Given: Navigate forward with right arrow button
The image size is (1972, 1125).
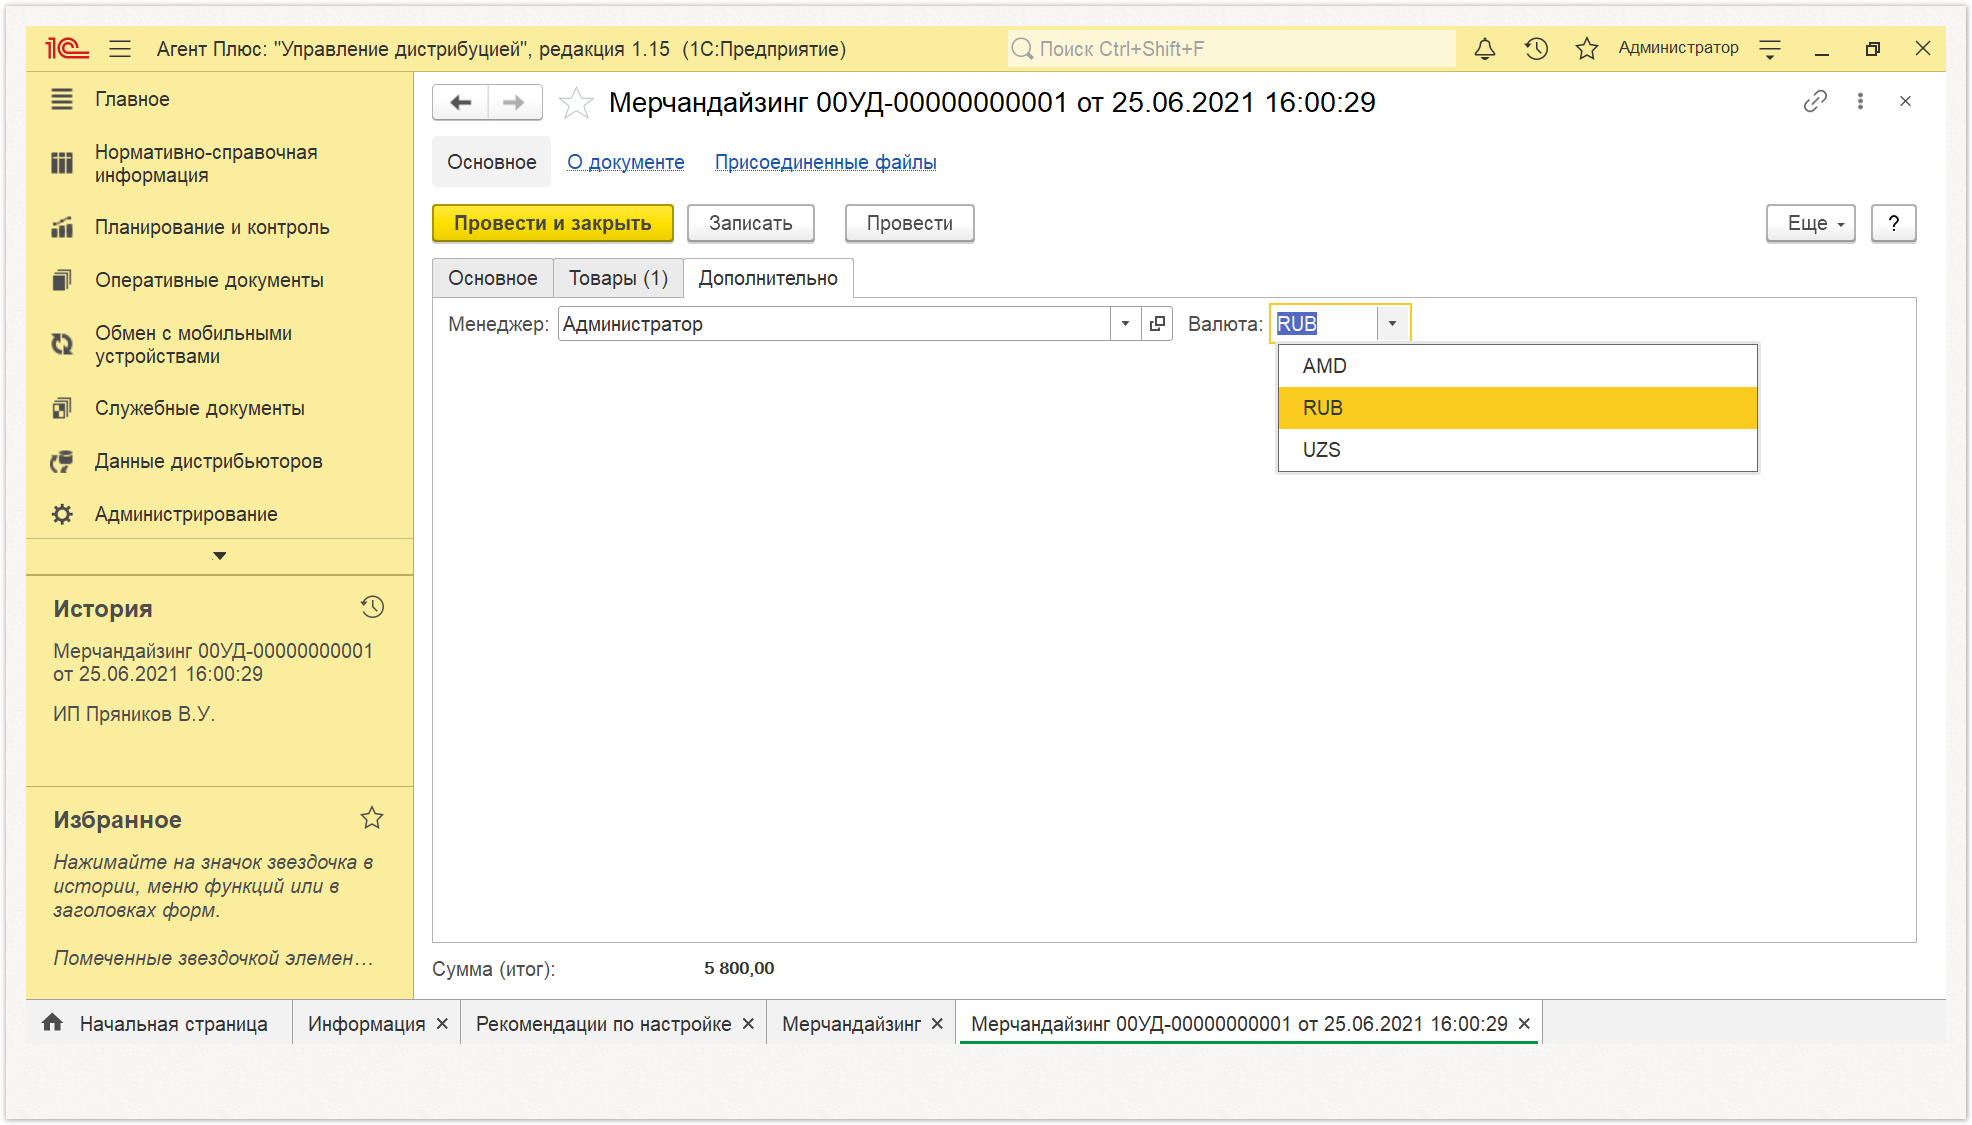Looking at the screenshot, I should tap(514, 102).
